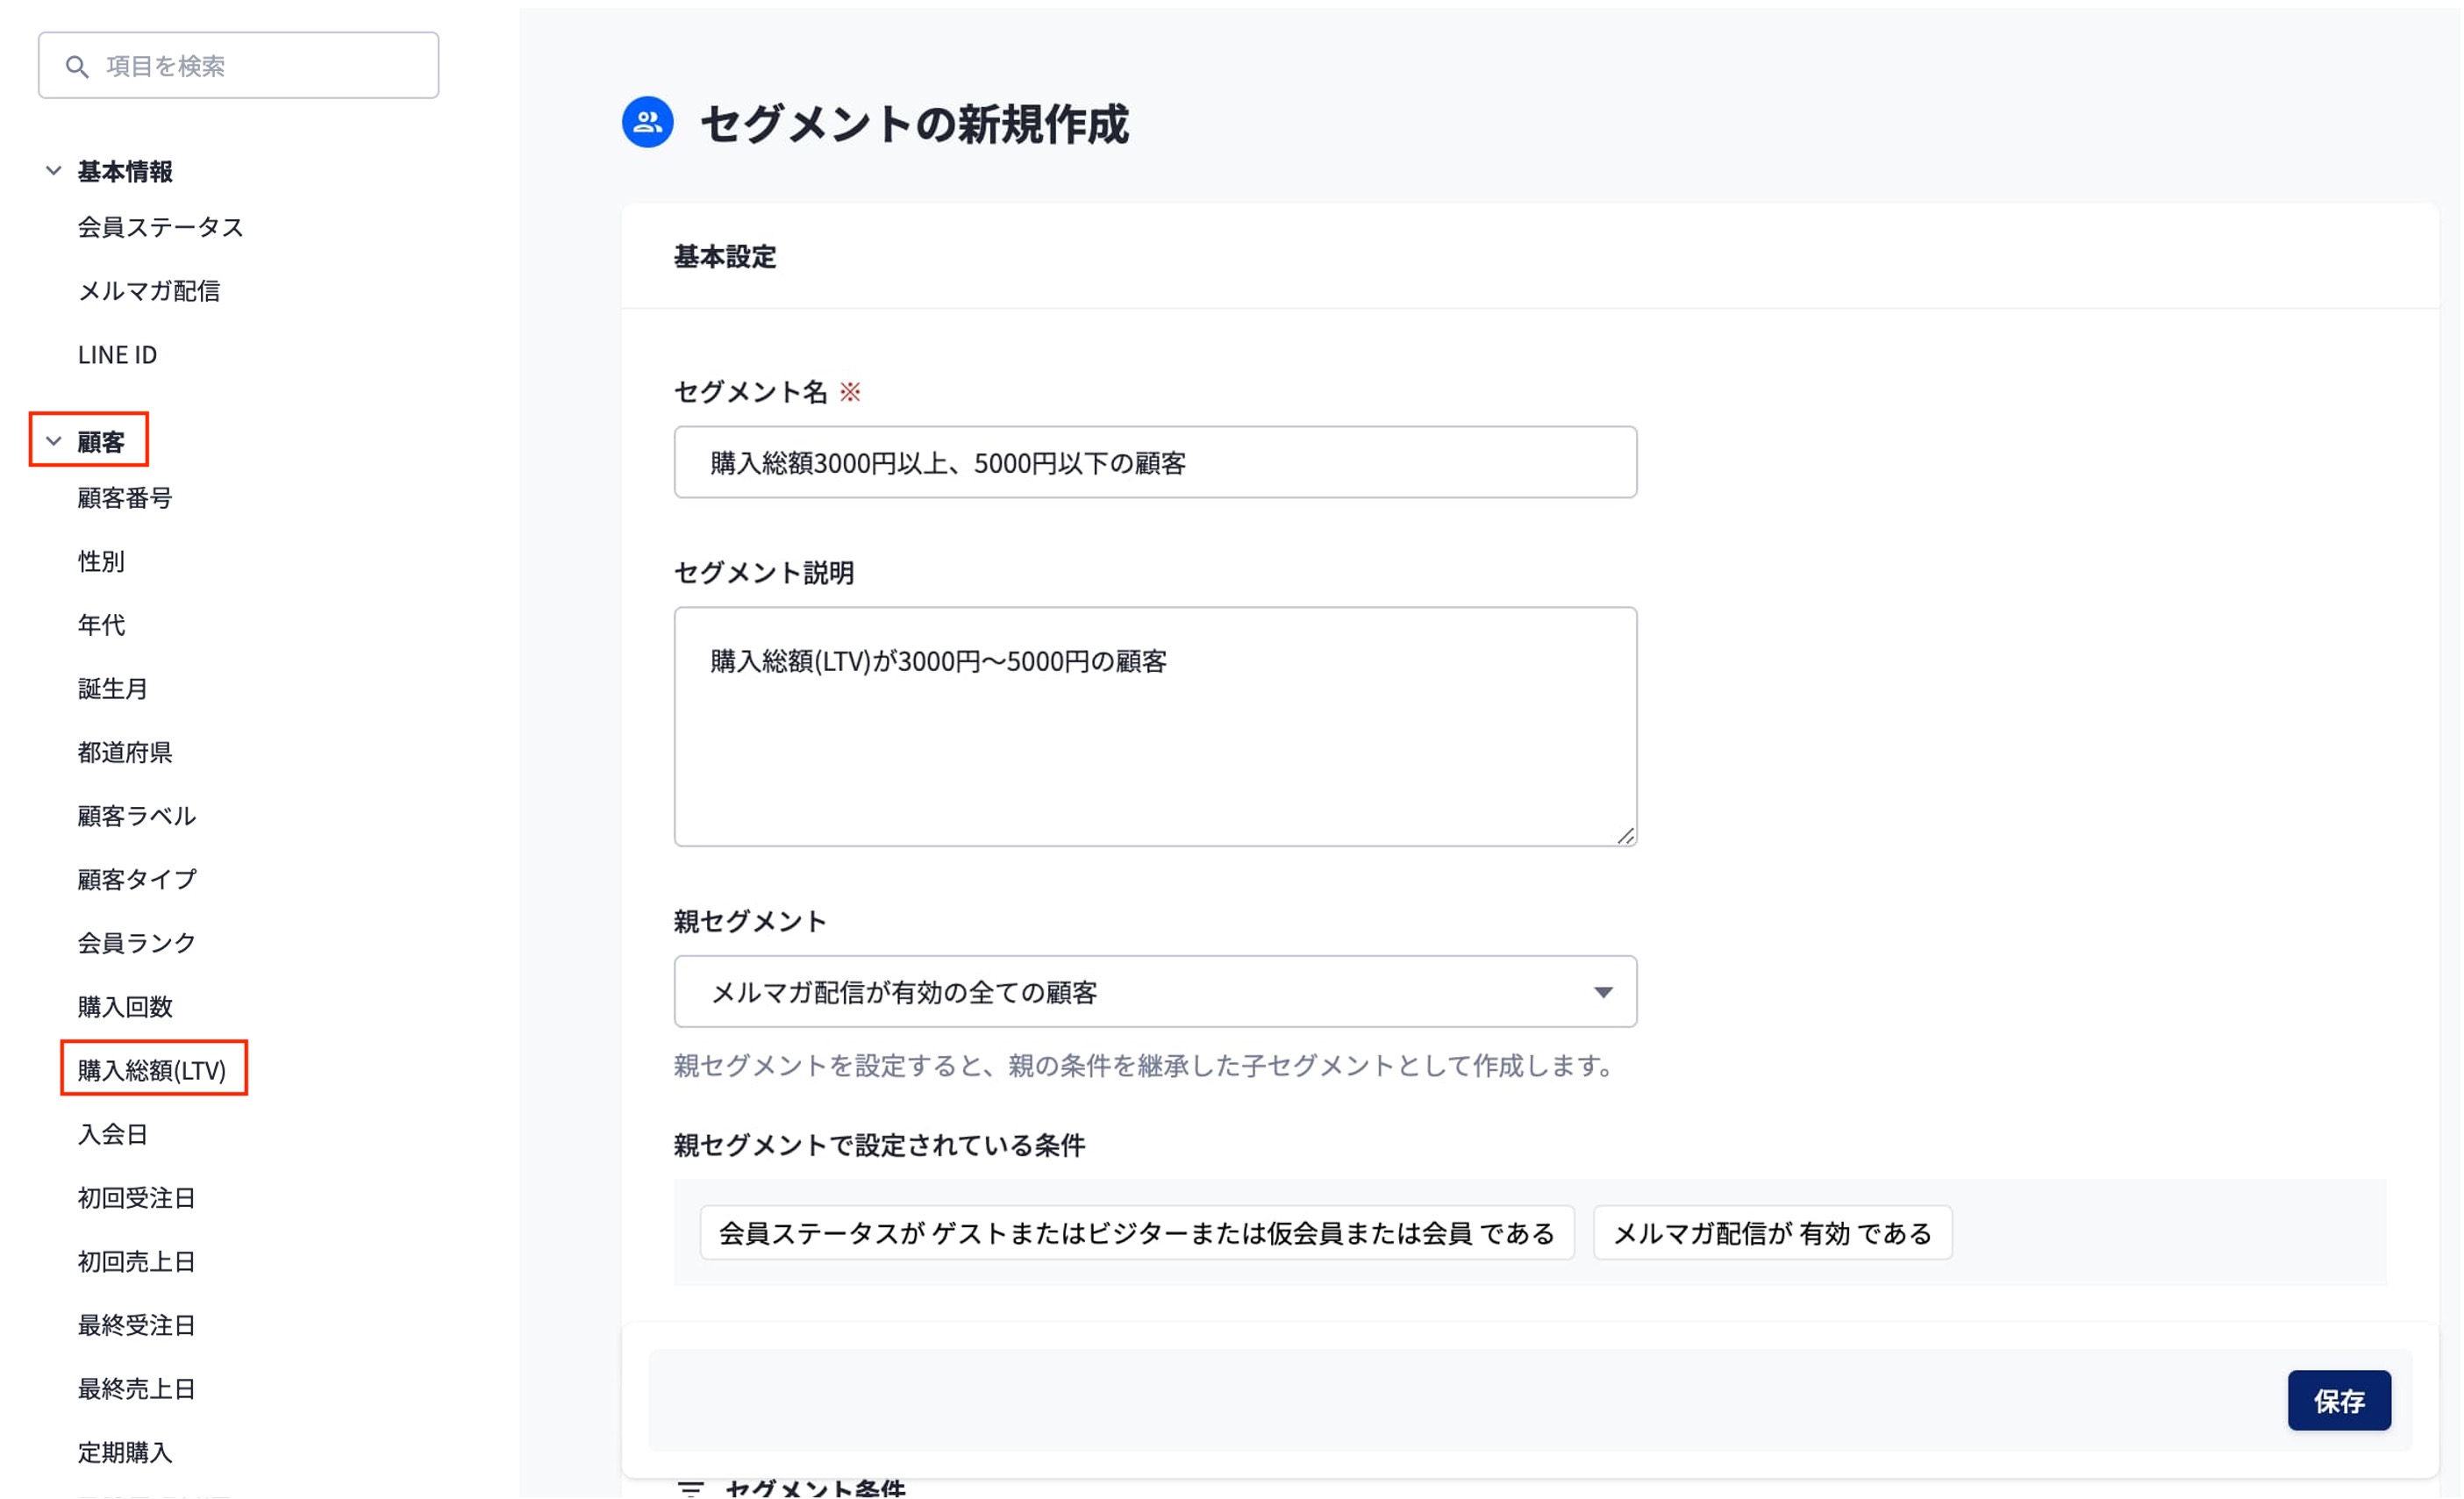Screen dimensions: 2464x1499
Task: Collapse the 基本情報 section chevron
Action: pos(54,171)
